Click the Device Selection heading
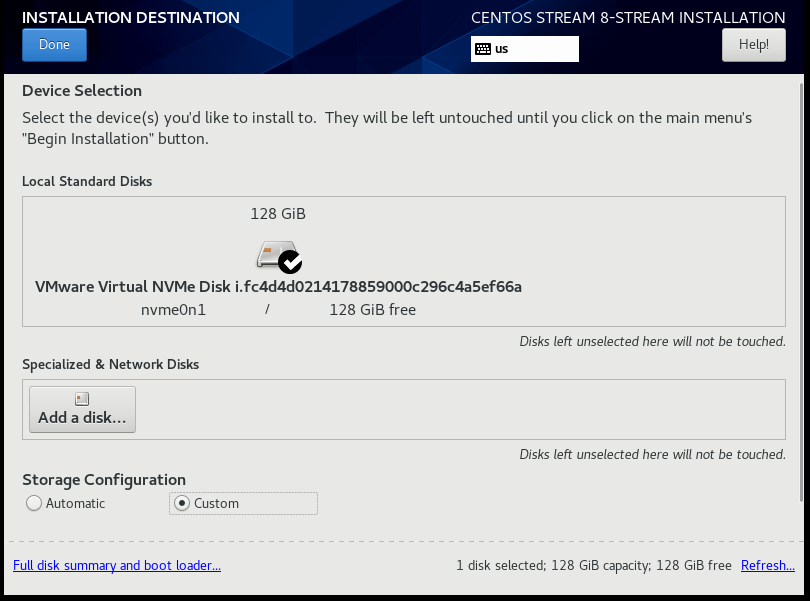This screenshot has height=601, width=810. coord(82,91)
